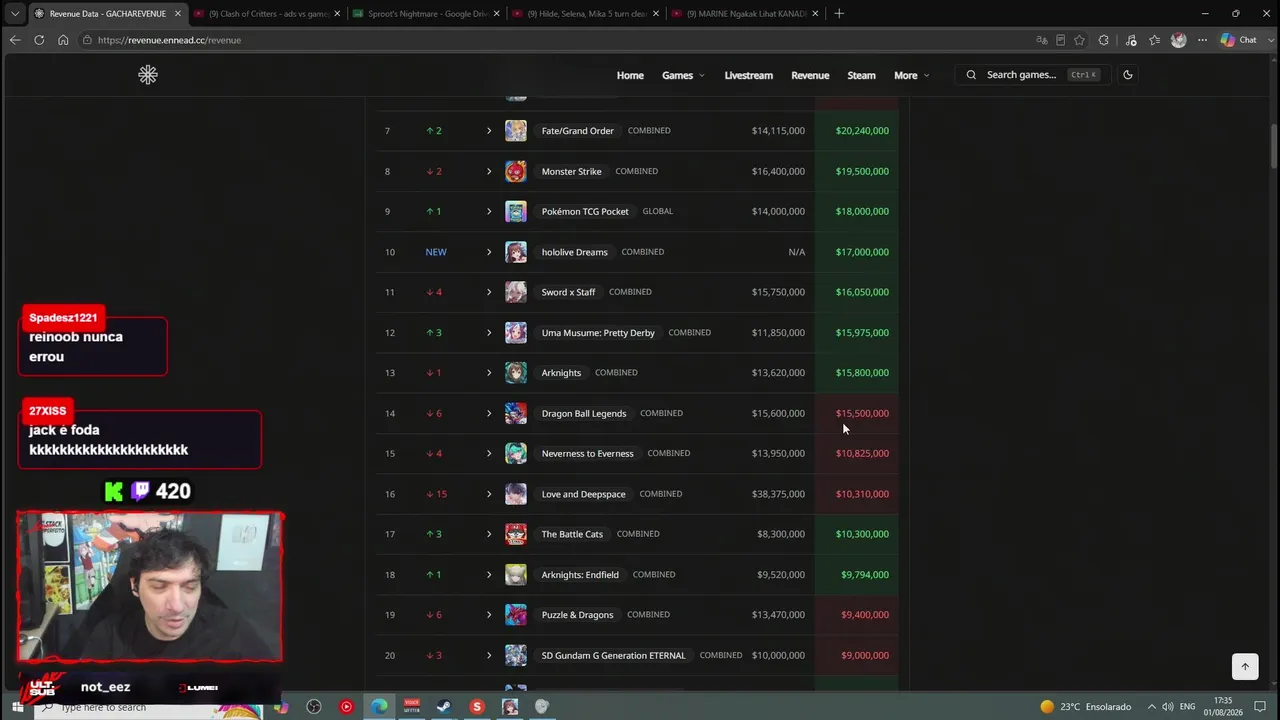Open the Games dropdown menu

pos(683,75)
